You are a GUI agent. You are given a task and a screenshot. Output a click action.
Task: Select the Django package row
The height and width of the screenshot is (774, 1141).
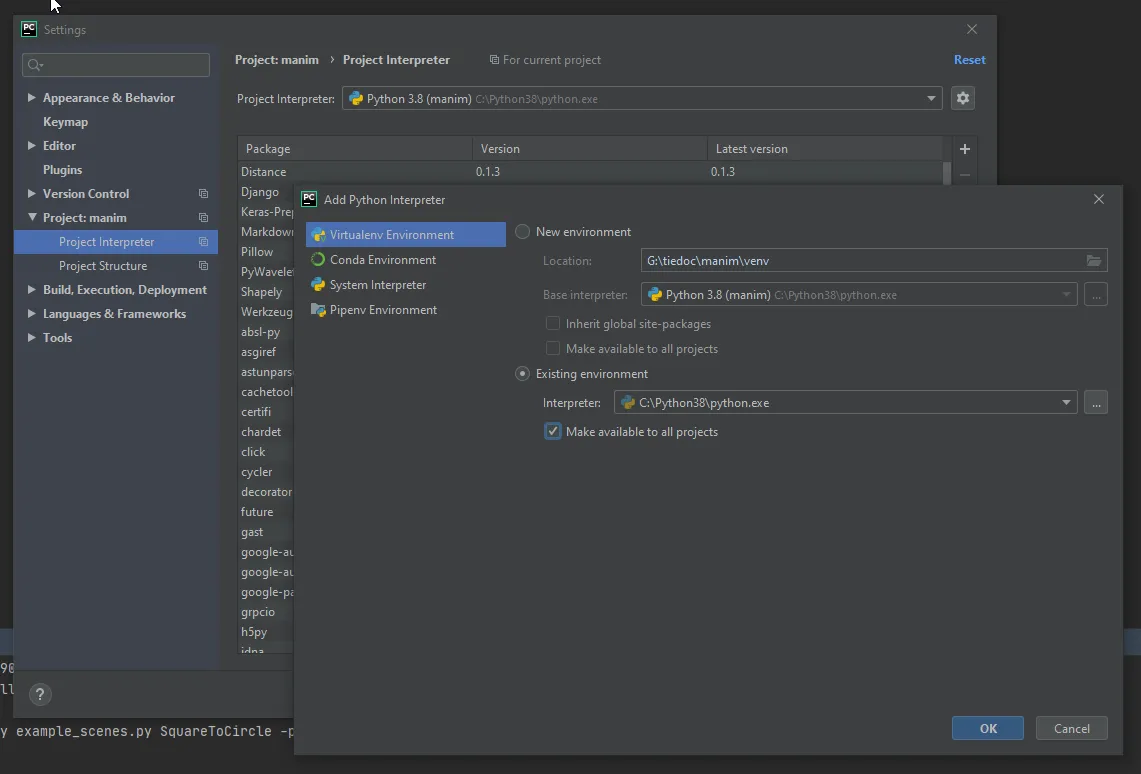pyautogui.click(x=266, y=192)
